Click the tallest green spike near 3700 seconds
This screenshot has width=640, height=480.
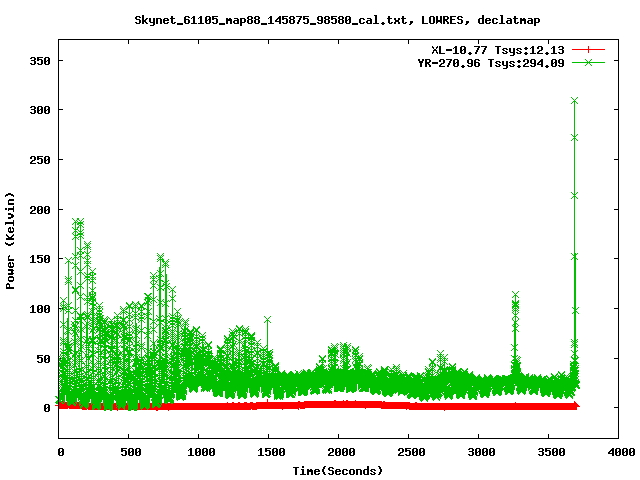(x=574, y=101)
